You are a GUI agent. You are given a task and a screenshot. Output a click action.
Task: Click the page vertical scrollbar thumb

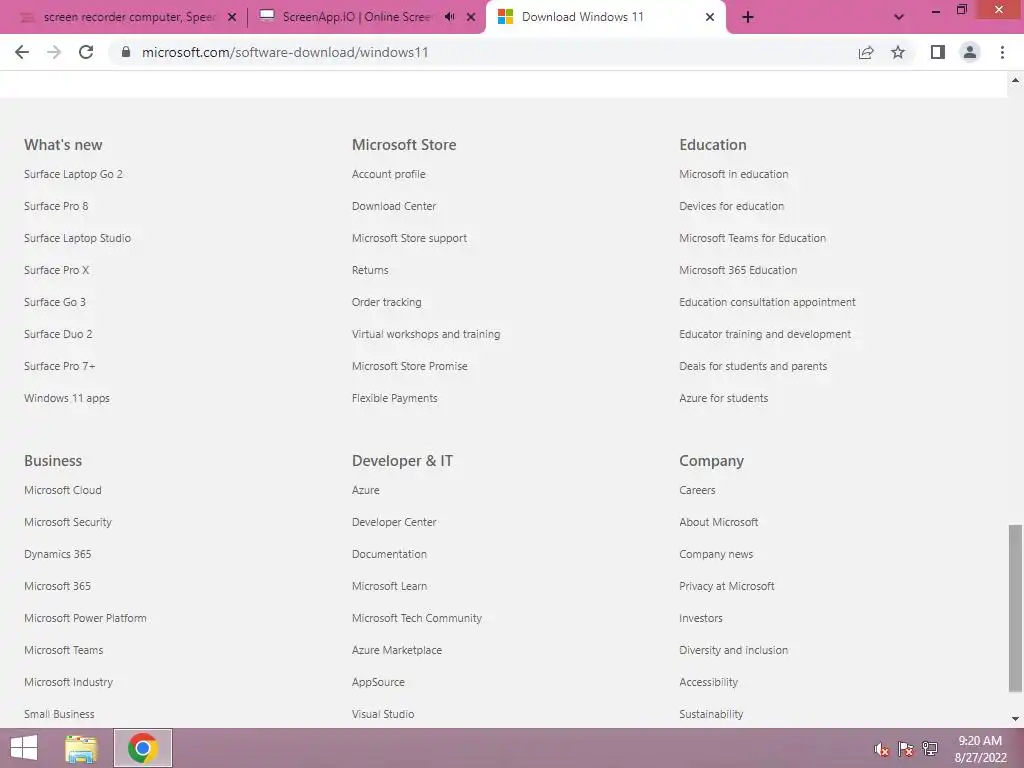pos(1015,607)
